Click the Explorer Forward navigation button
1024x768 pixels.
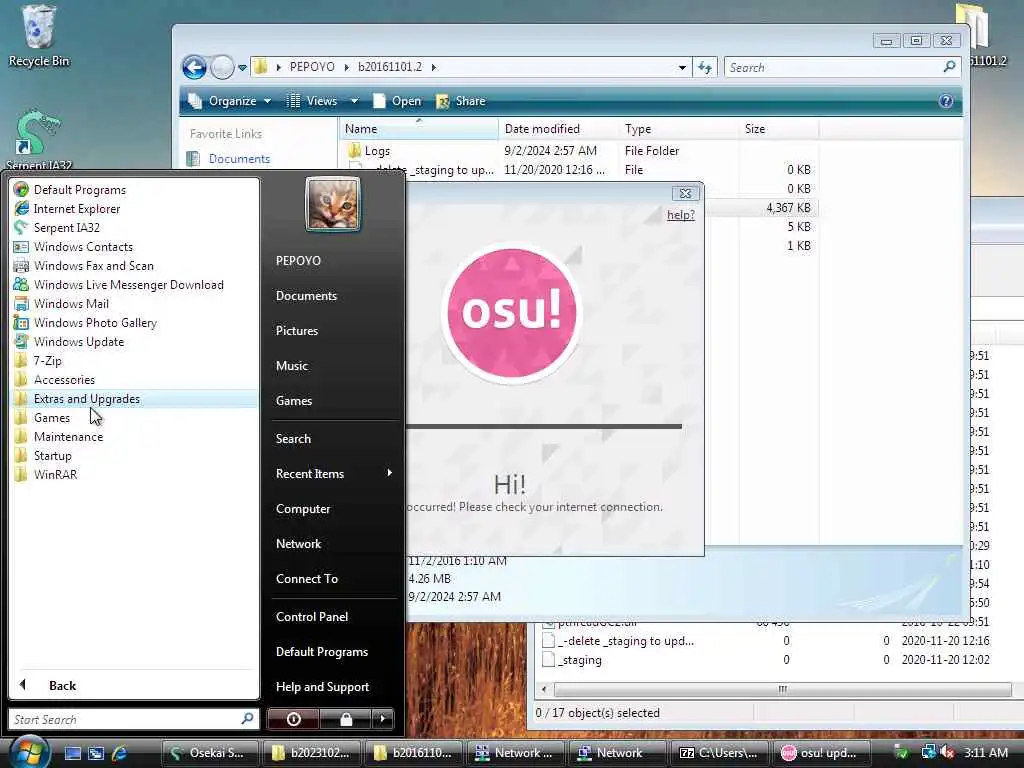[222, 67]
